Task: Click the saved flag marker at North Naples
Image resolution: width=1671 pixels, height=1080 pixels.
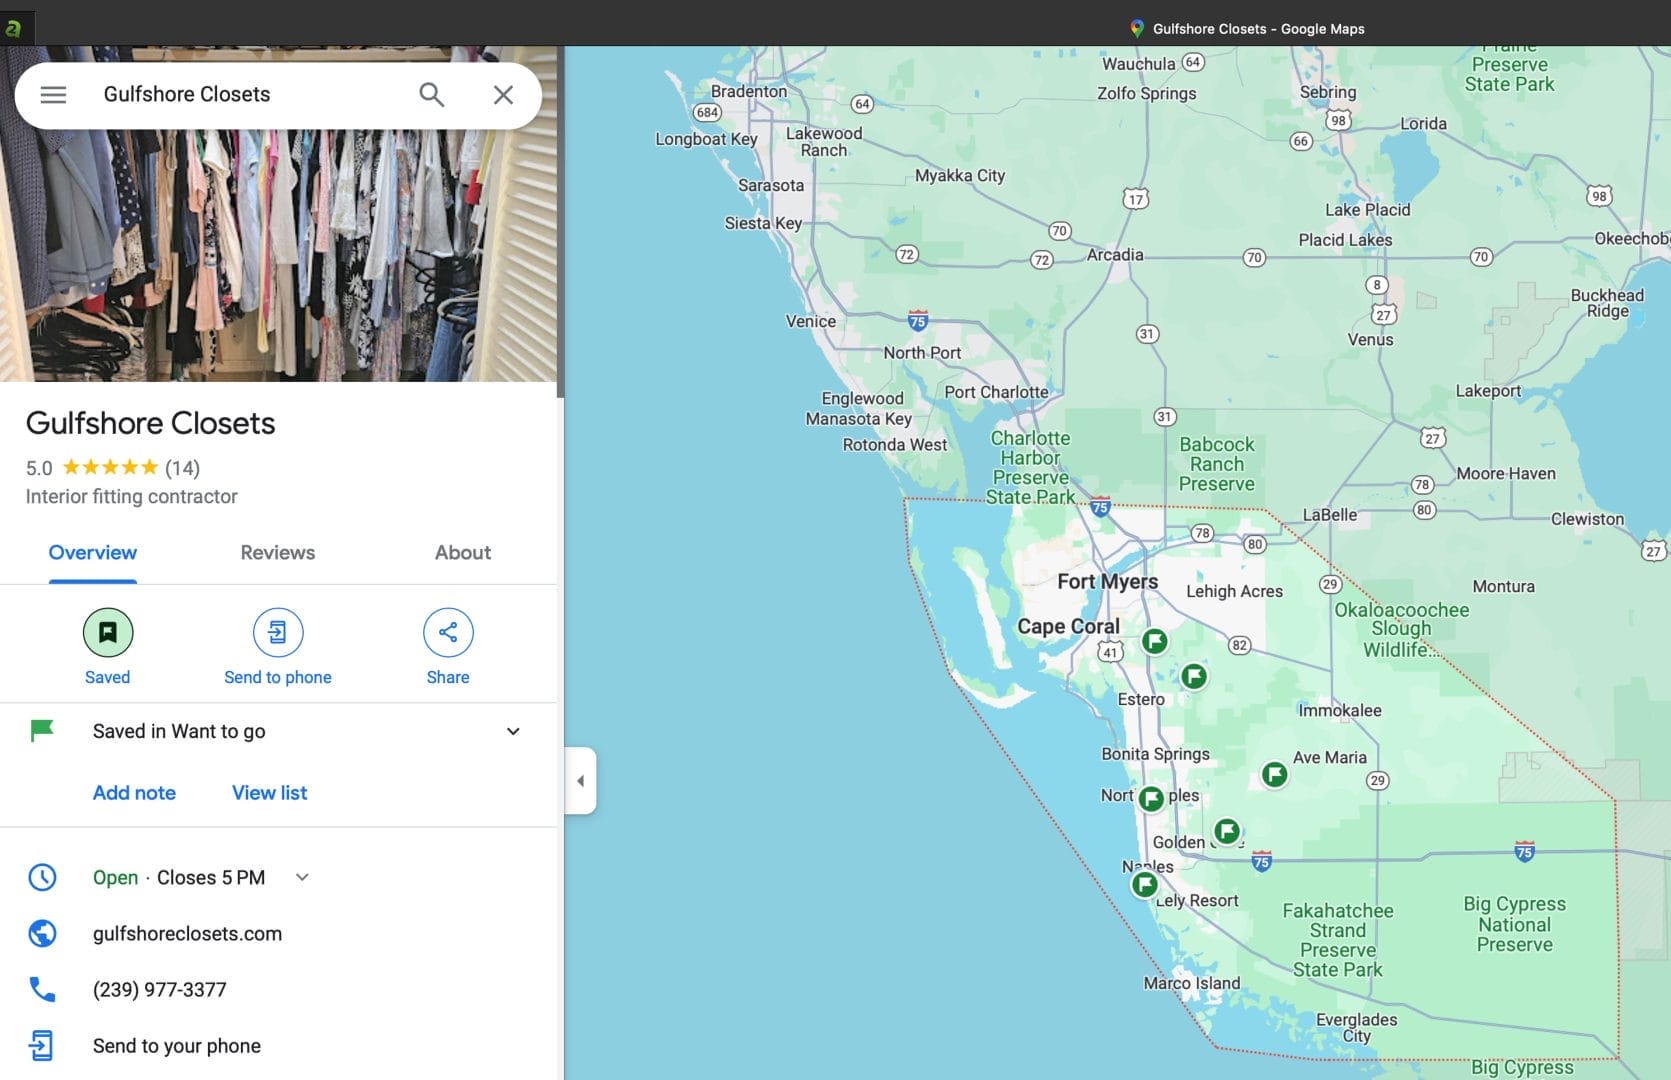Action: click(1151, 798)
